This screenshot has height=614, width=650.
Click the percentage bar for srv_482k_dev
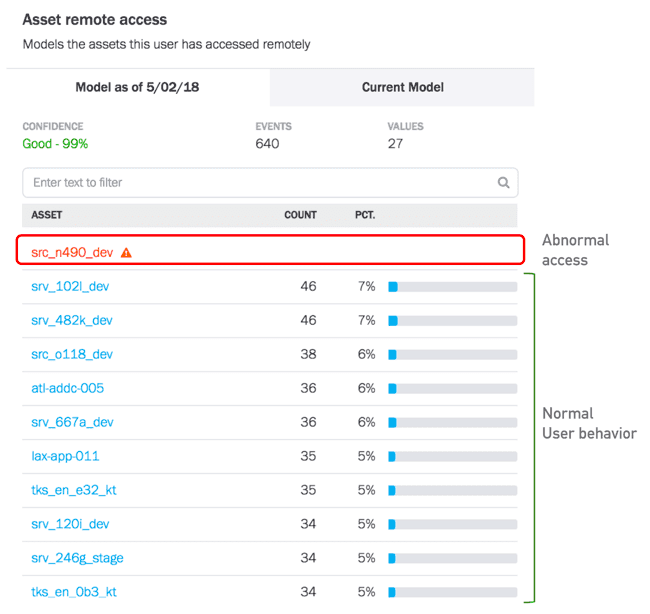pos(453,320)
